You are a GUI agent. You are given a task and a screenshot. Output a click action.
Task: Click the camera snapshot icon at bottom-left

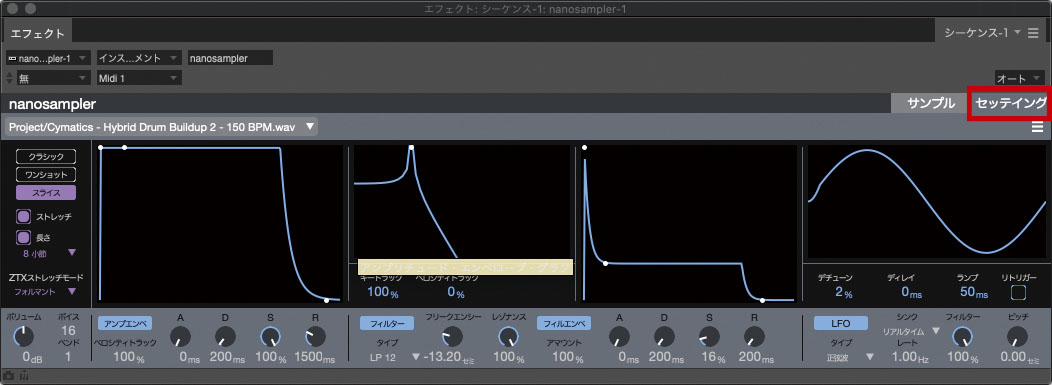pyautogui.click(x=8, y=377)
